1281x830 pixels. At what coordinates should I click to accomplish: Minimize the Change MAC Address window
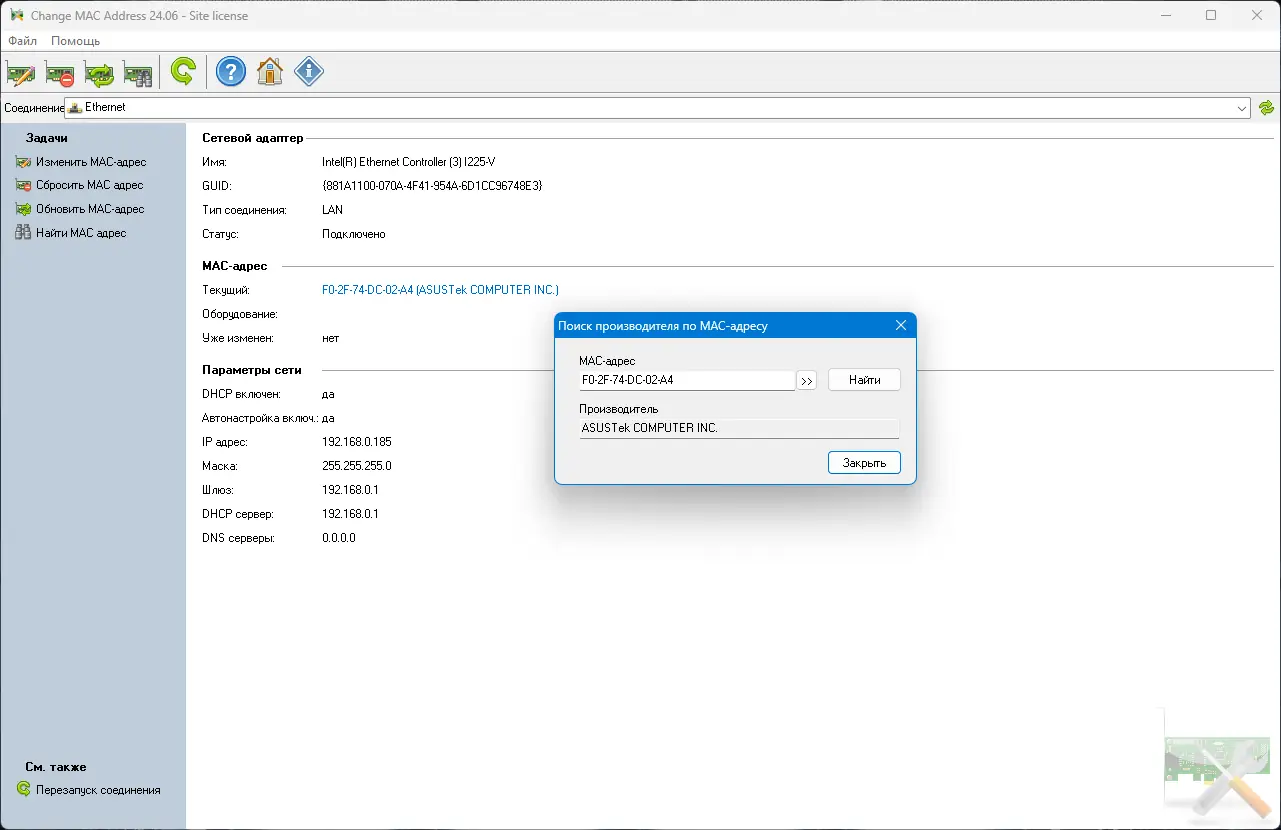pyautogui.click(x=1166, y=15)
